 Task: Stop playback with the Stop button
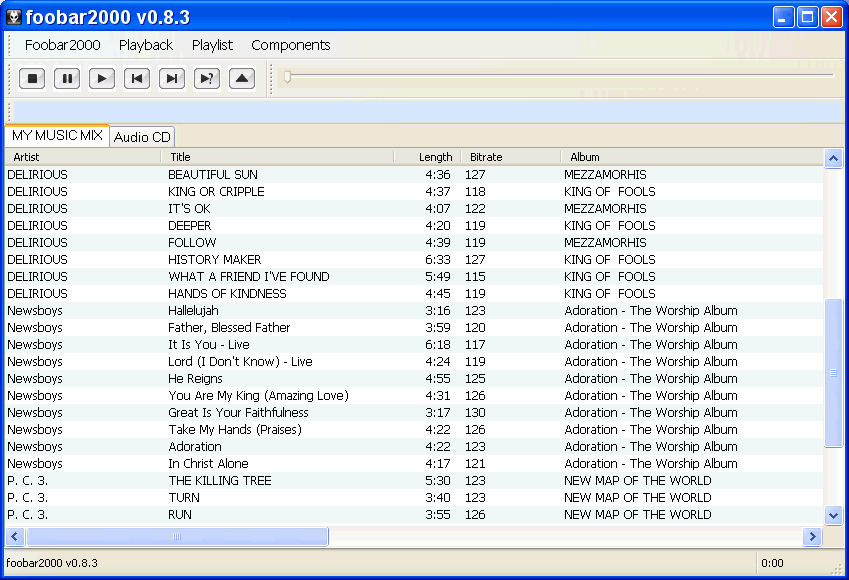click(x=32, y=79)
